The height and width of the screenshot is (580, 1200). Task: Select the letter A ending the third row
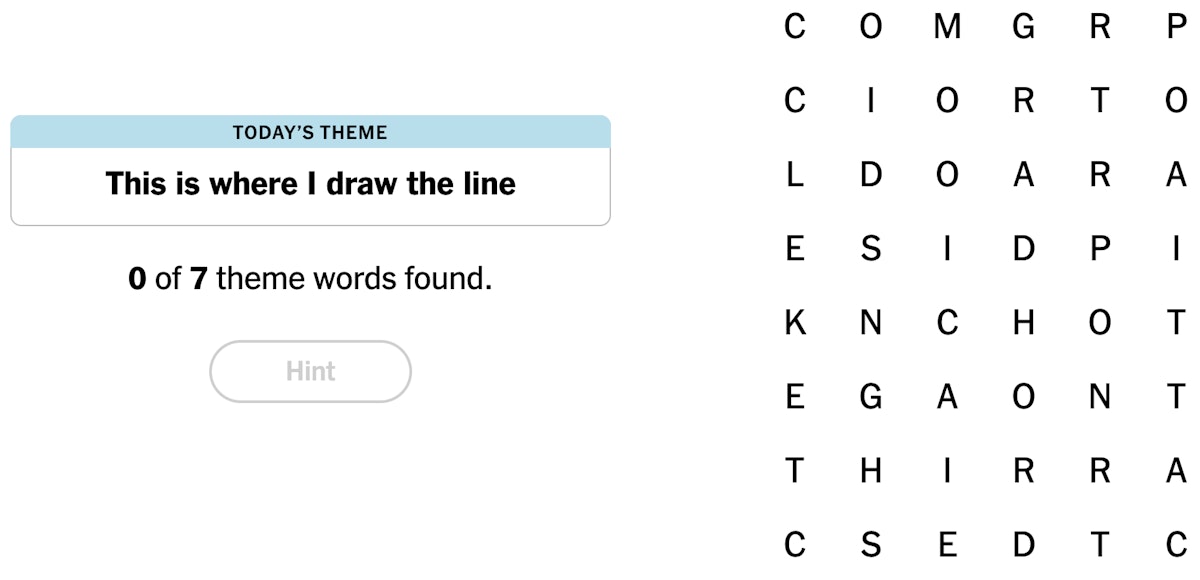[1175, 175]
